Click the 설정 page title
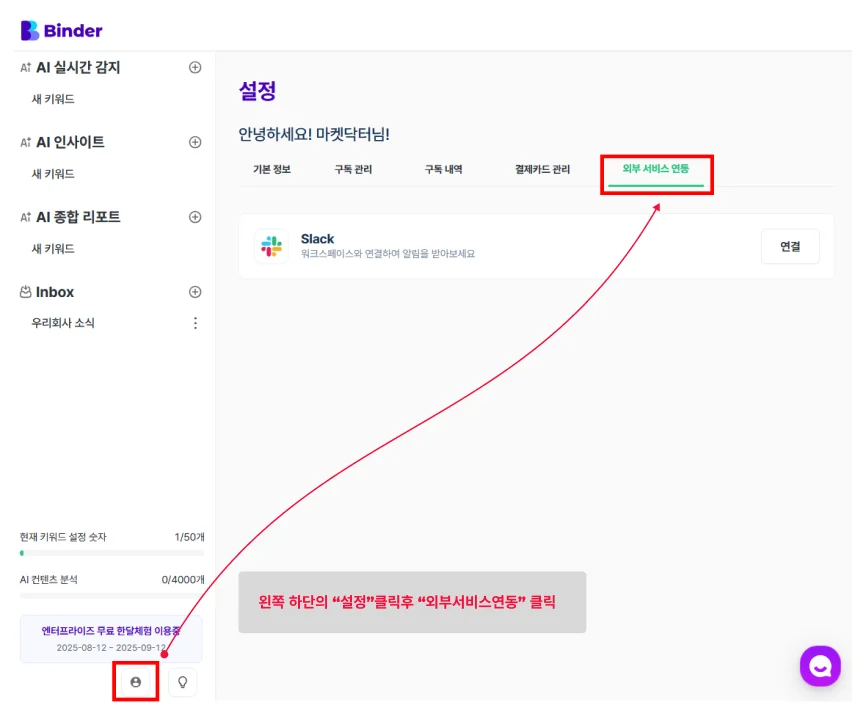 257,91
